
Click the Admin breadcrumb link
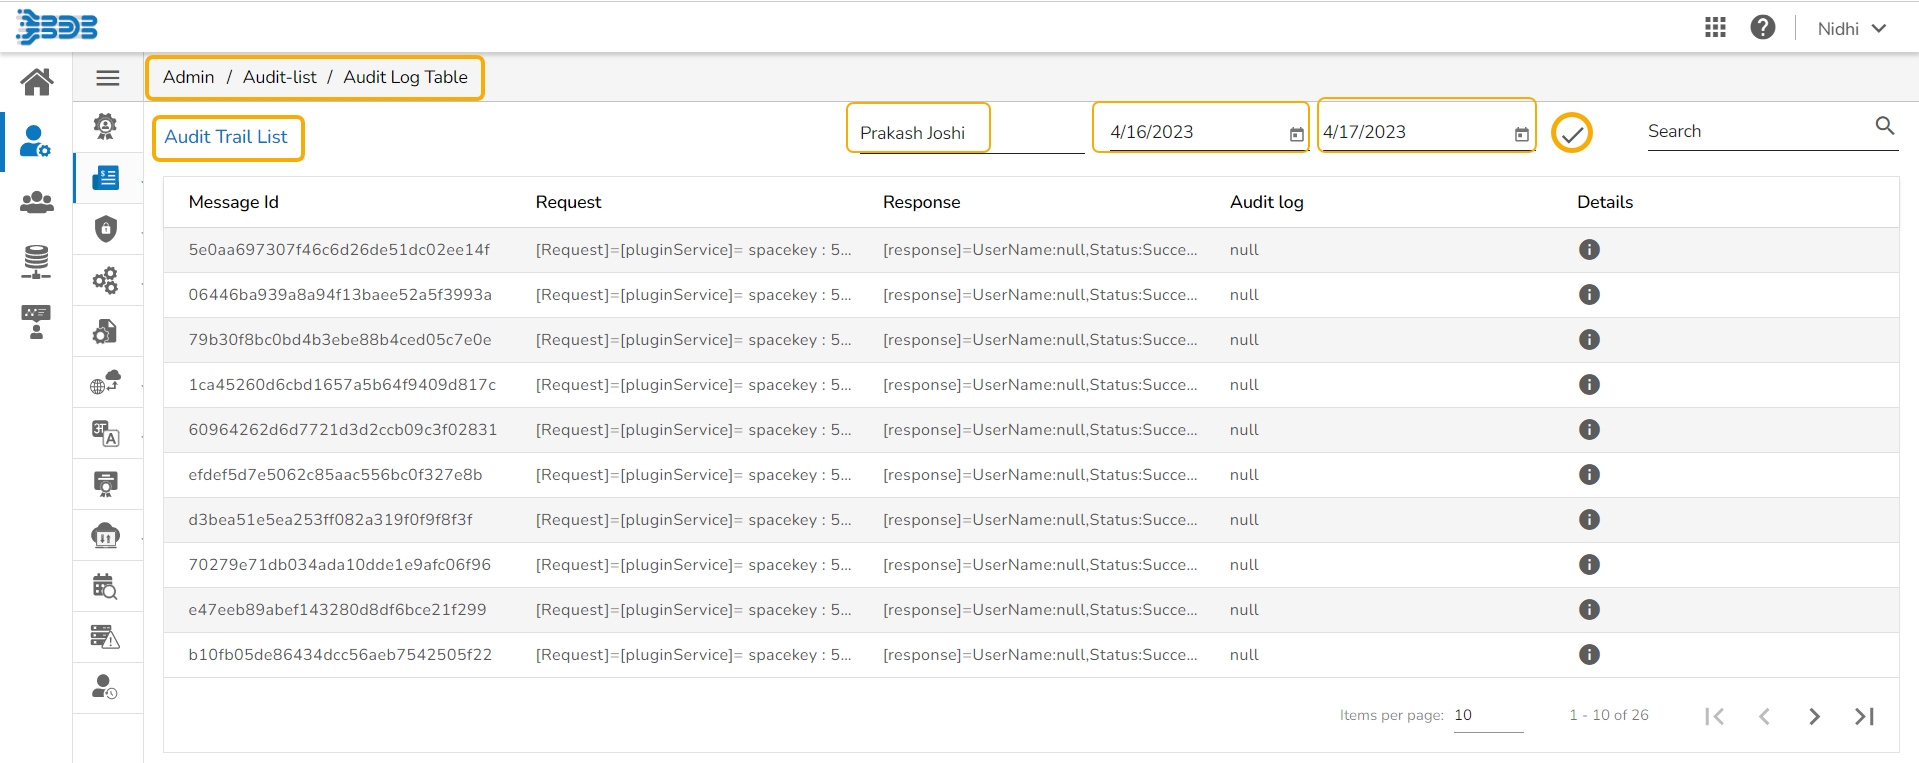188,77
